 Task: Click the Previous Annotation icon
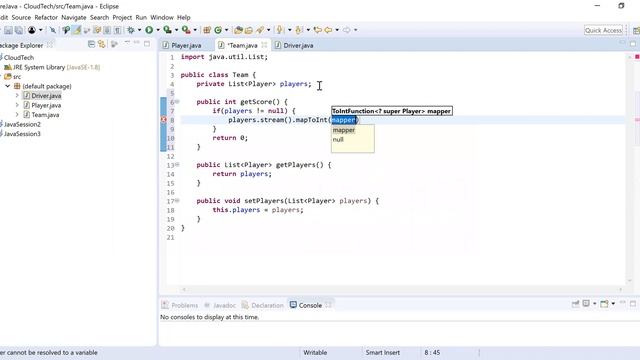tap(298, 30)
